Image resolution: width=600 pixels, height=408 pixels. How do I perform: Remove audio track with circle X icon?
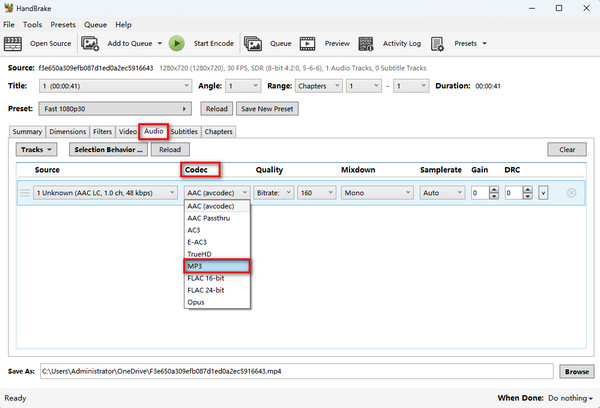click(571, 193)
